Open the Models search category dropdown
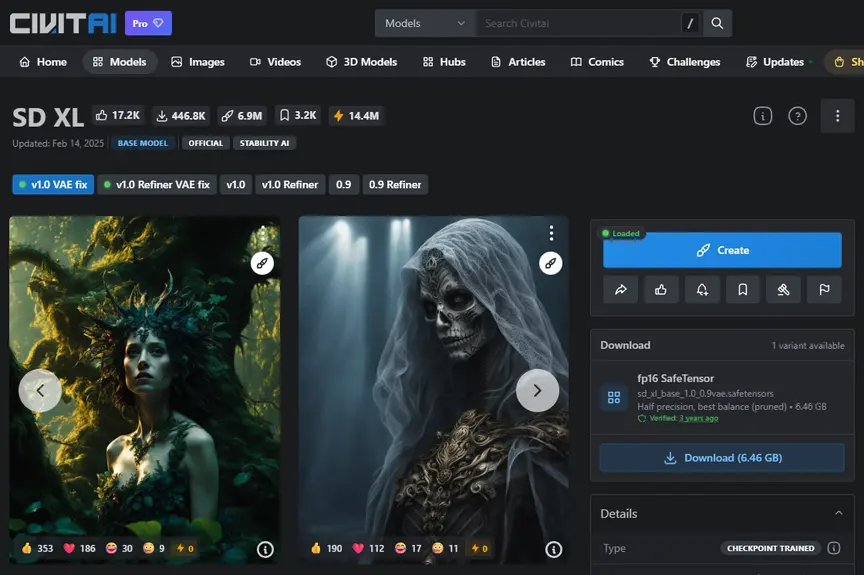Viewport: 864px width, 575px height. pyautogui.click(x=425, y=23)
